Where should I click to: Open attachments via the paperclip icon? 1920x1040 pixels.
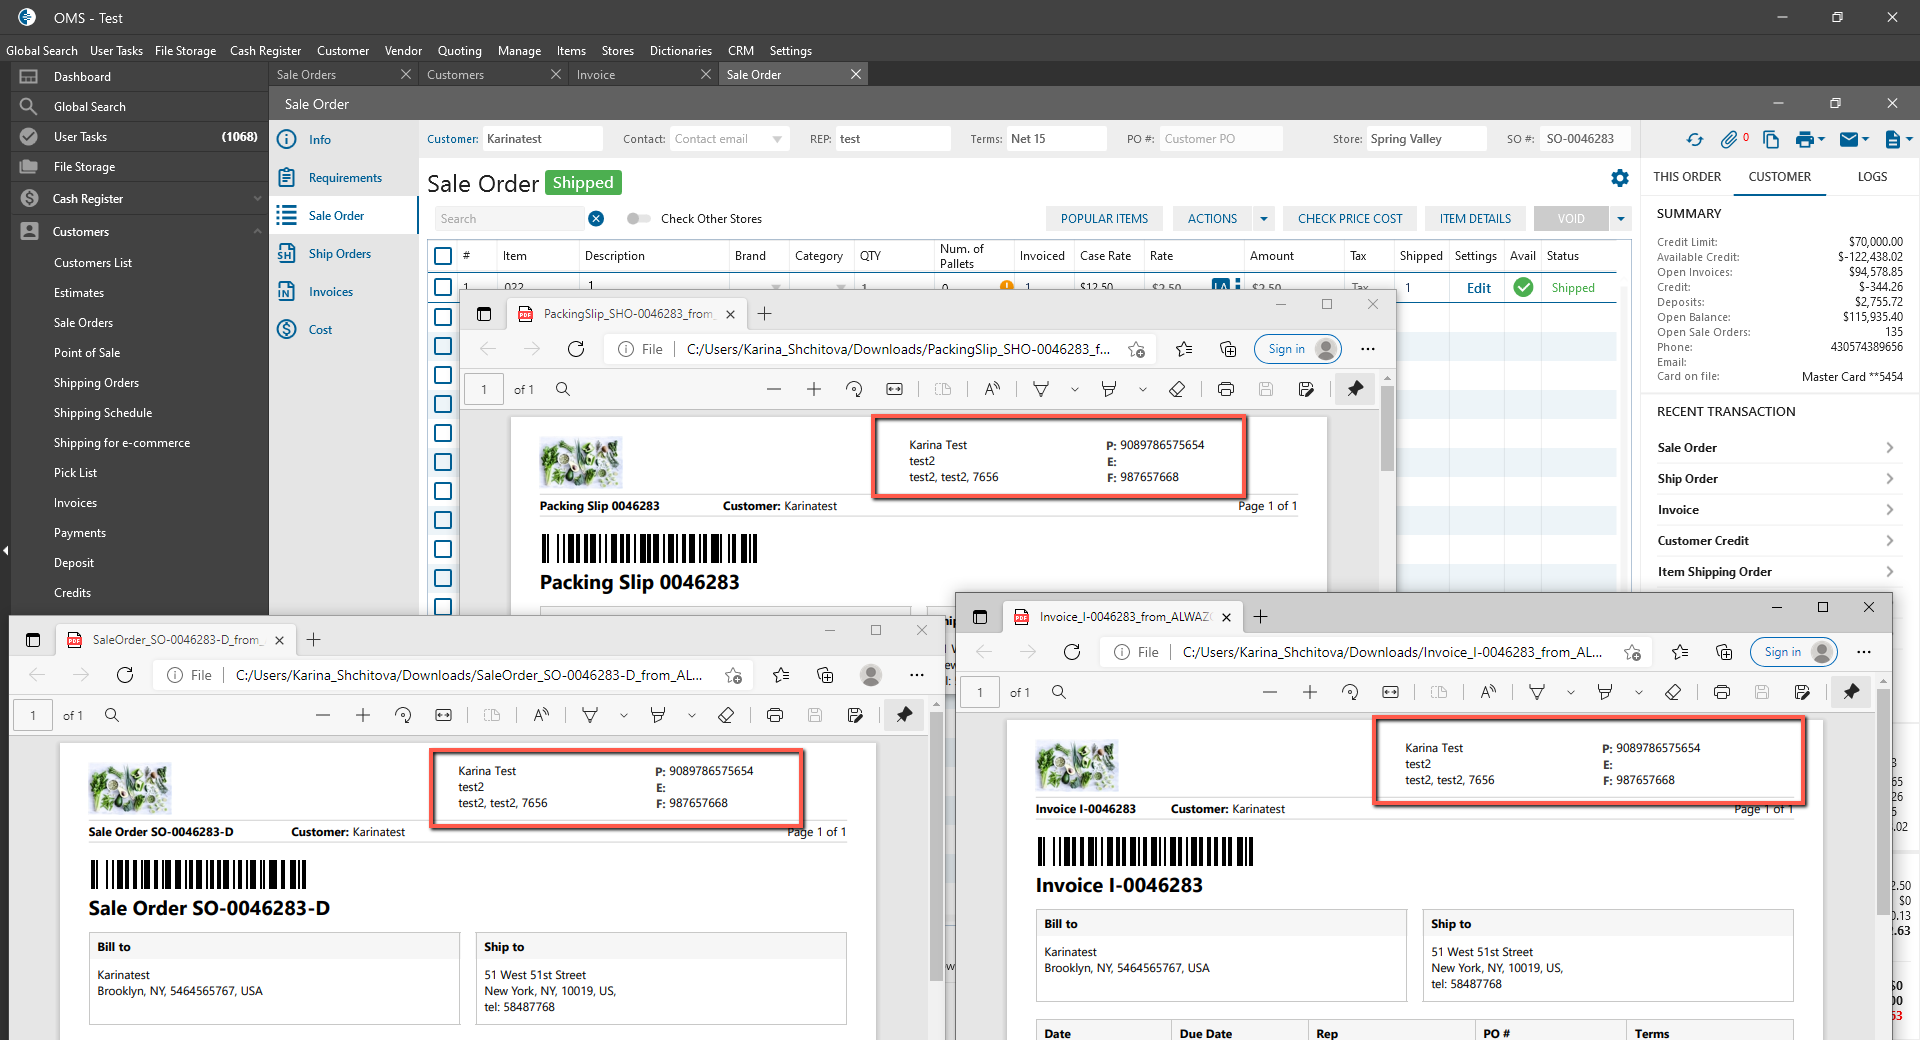click(1729, 140)
